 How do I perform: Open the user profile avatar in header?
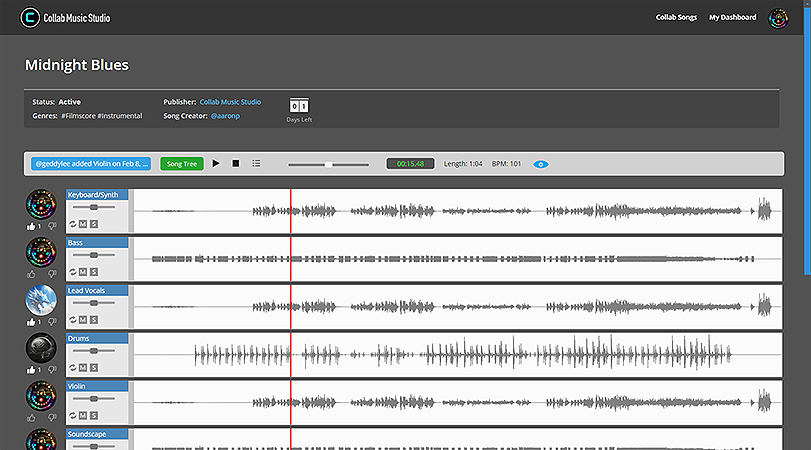[x=778, y=18]
